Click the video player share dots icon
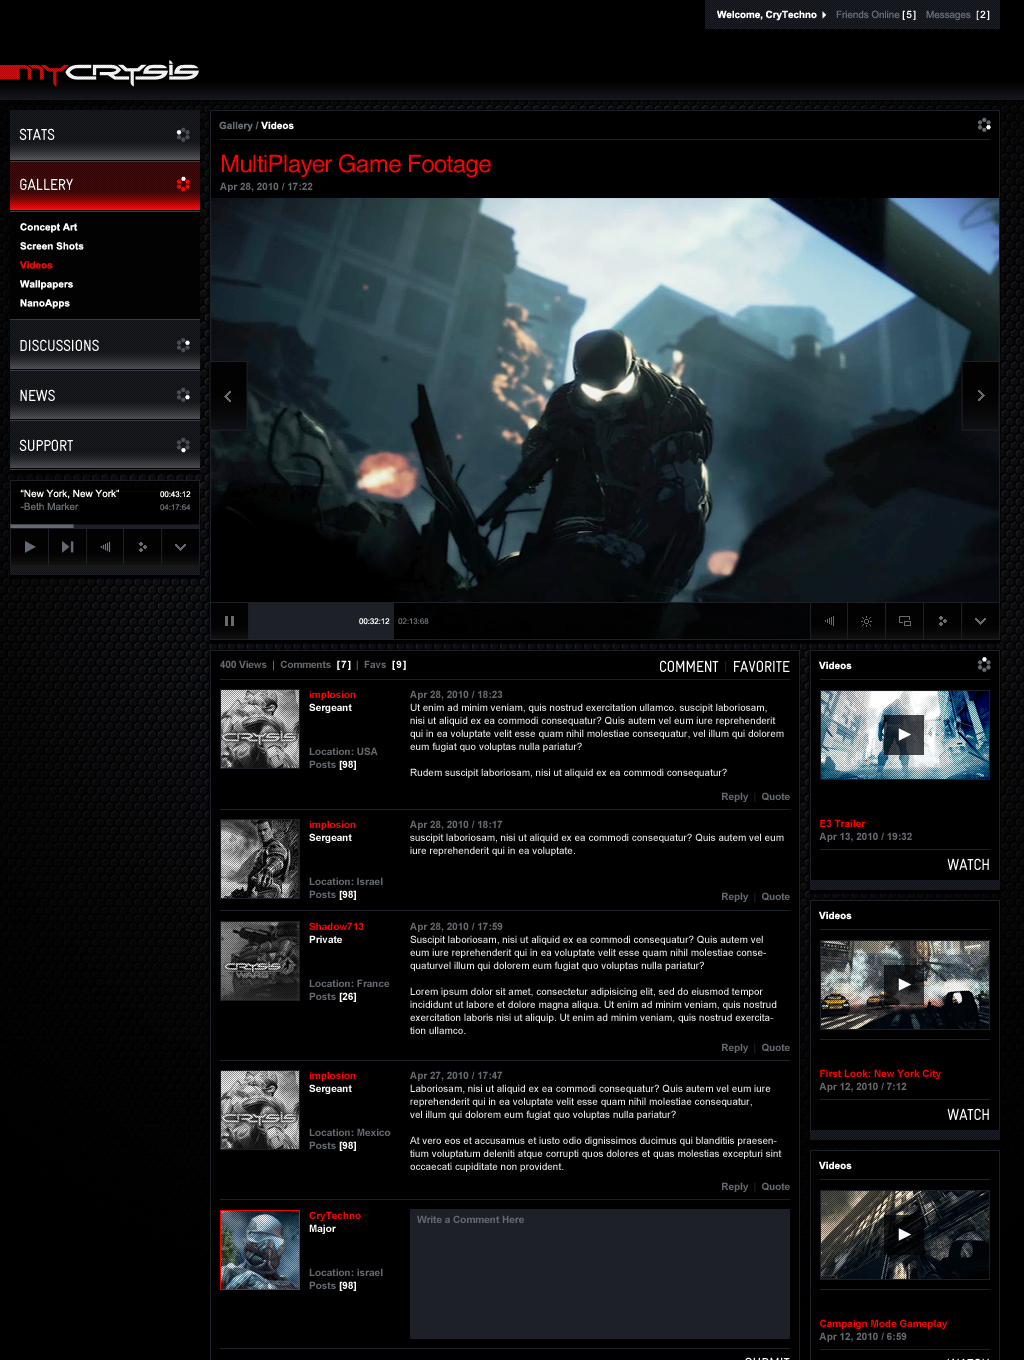This screenshot has height=1360, width=1024. (942, 621)
